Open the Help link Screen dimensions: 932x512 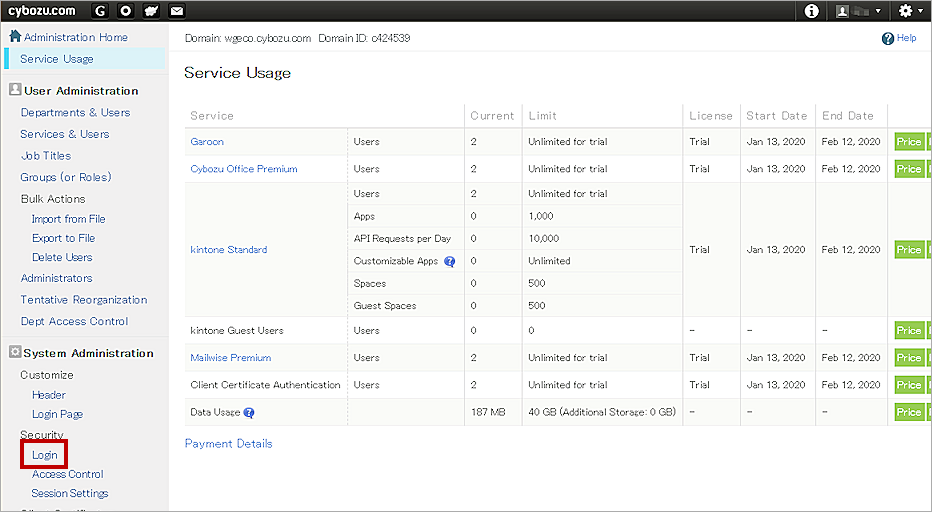pos(906,38)
